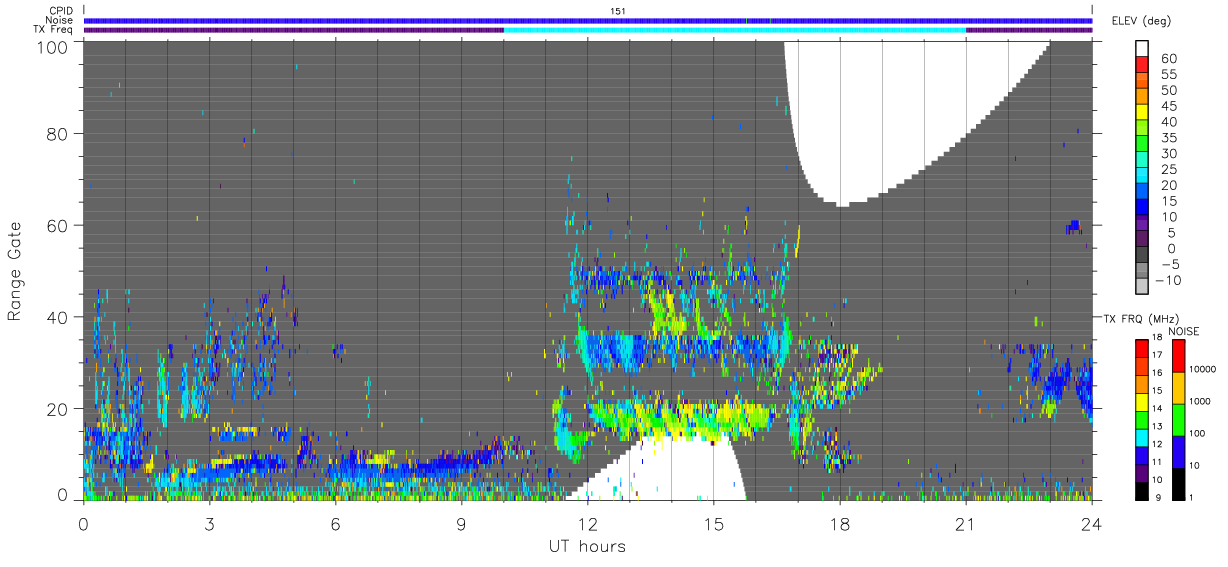The width and height of the screenshot is (1228, 567).
Task: Click the CPID label at top left
Action: click(x=62, y=11)
